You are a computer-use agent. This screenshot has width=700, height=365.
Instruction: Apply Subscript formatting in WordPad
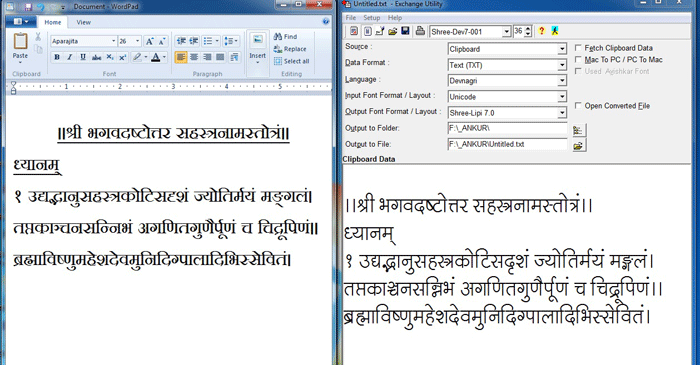(109, 57)
